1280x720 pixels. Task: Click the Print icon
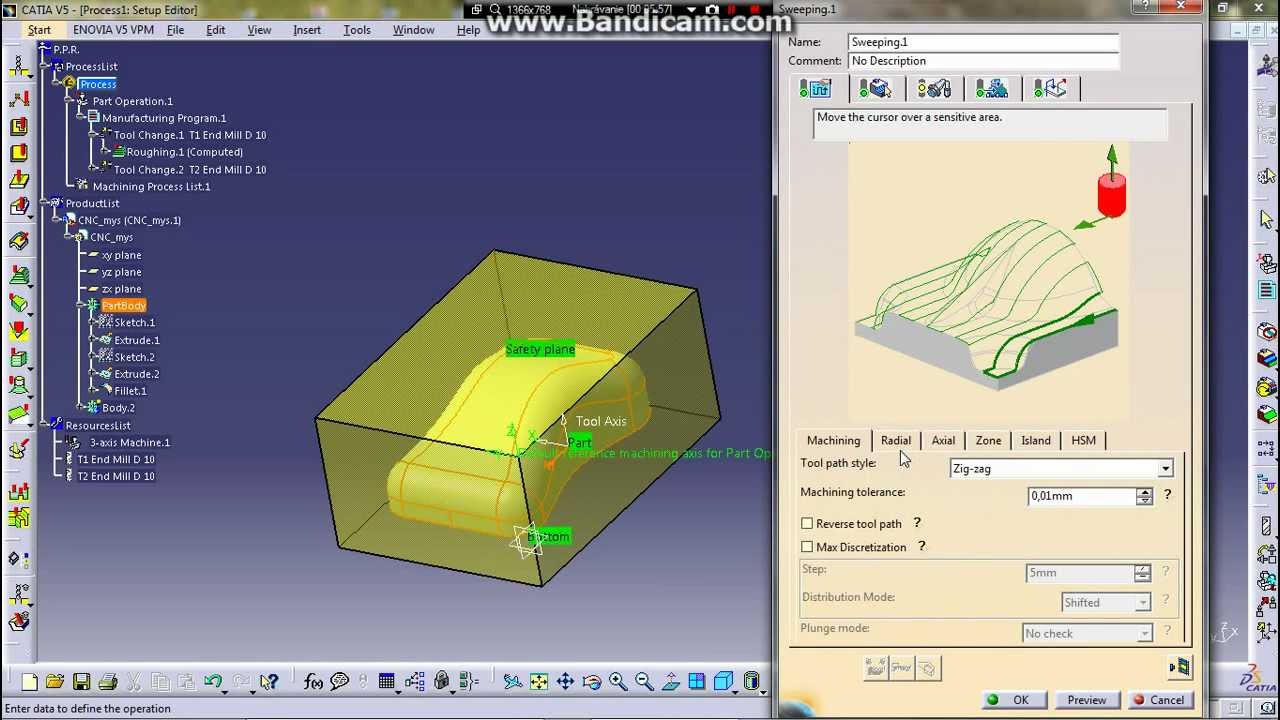(108, 682)
